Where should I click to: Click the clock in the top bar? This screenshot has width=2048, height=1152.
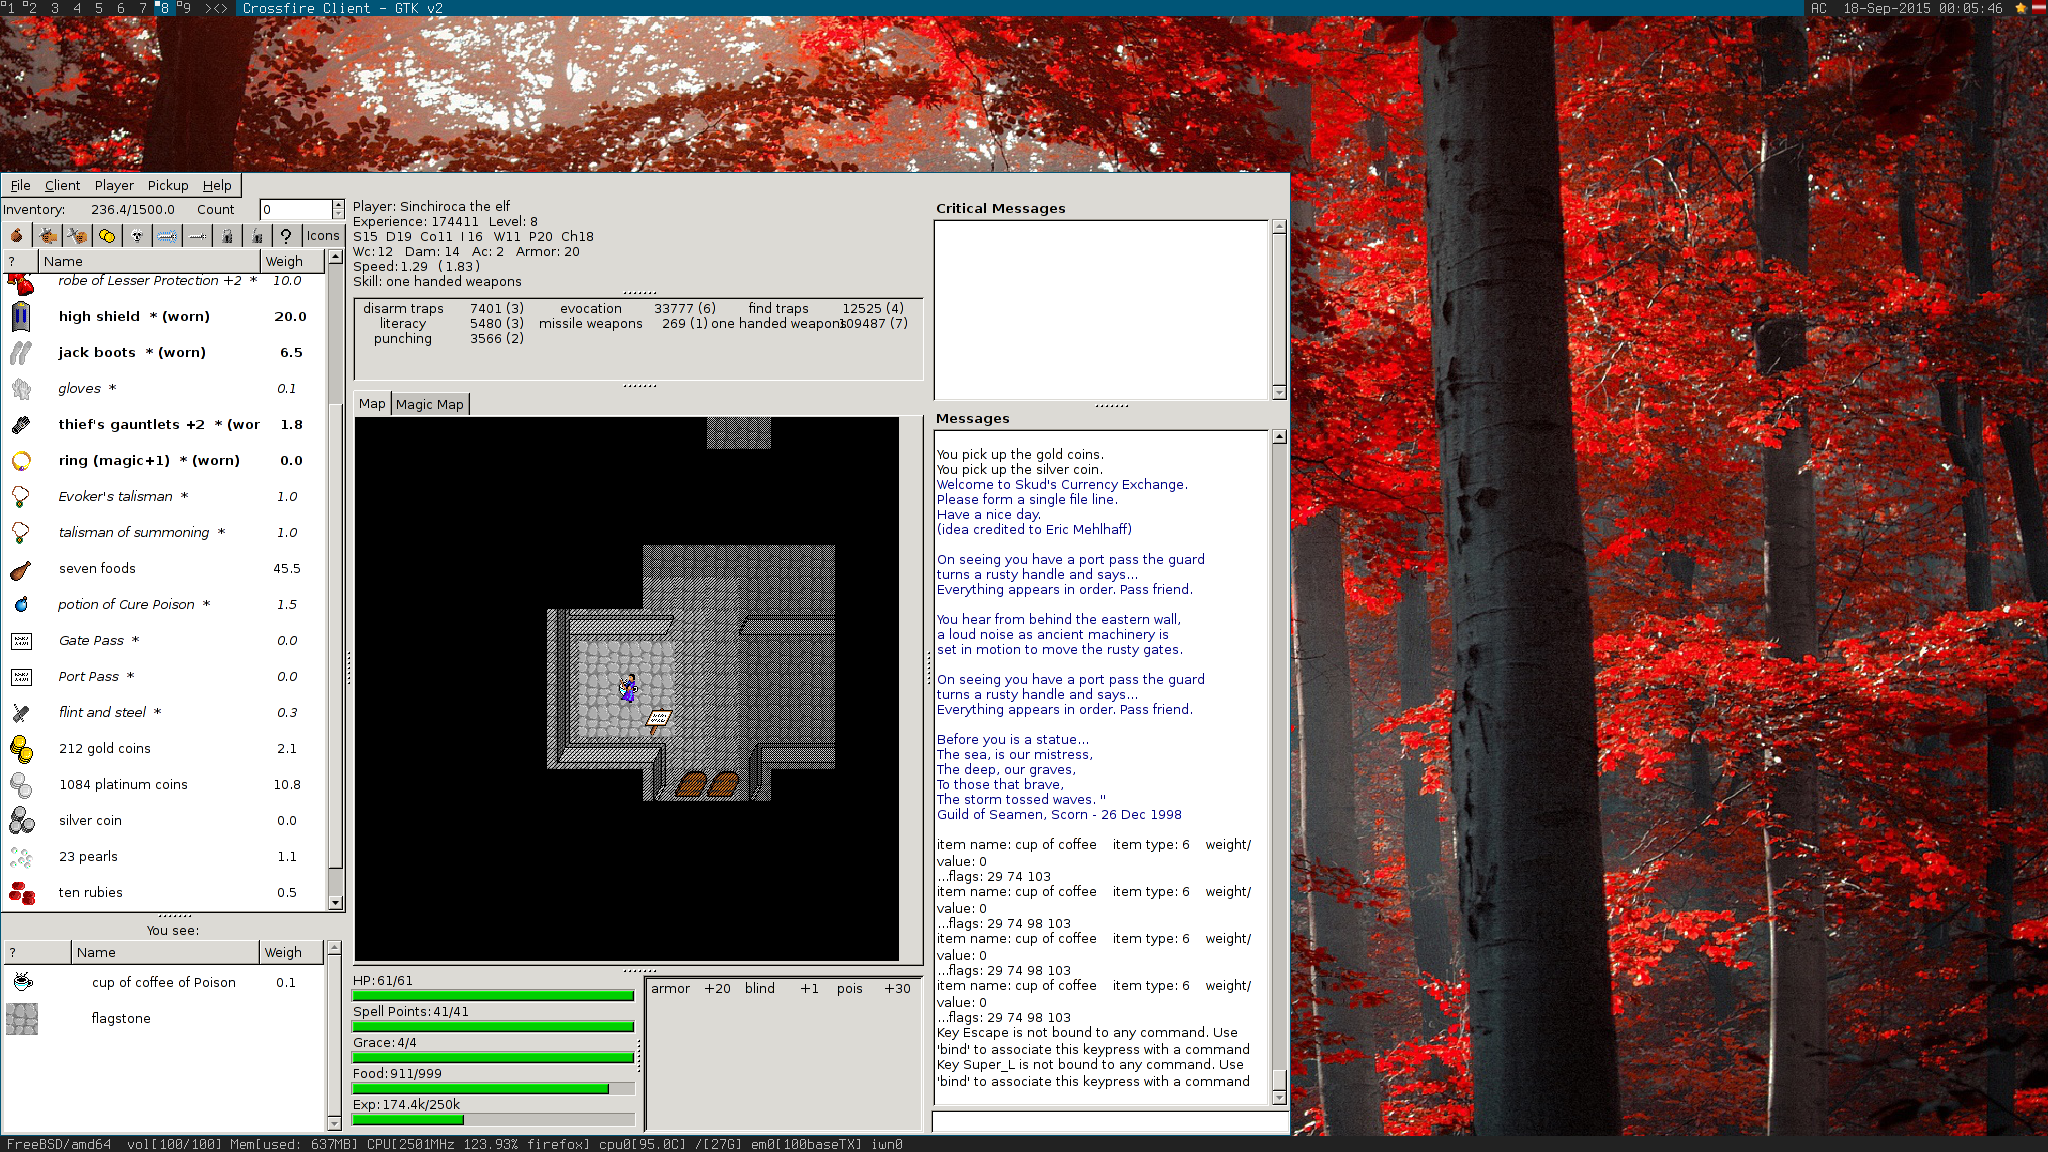click(x=1922, y=8)
